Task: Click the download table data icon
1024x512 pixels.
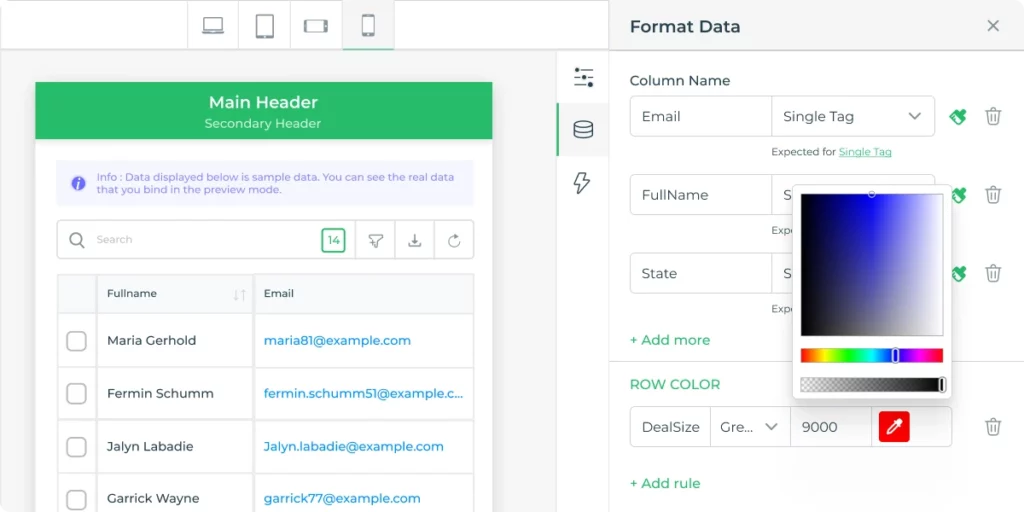Action: 414,241
